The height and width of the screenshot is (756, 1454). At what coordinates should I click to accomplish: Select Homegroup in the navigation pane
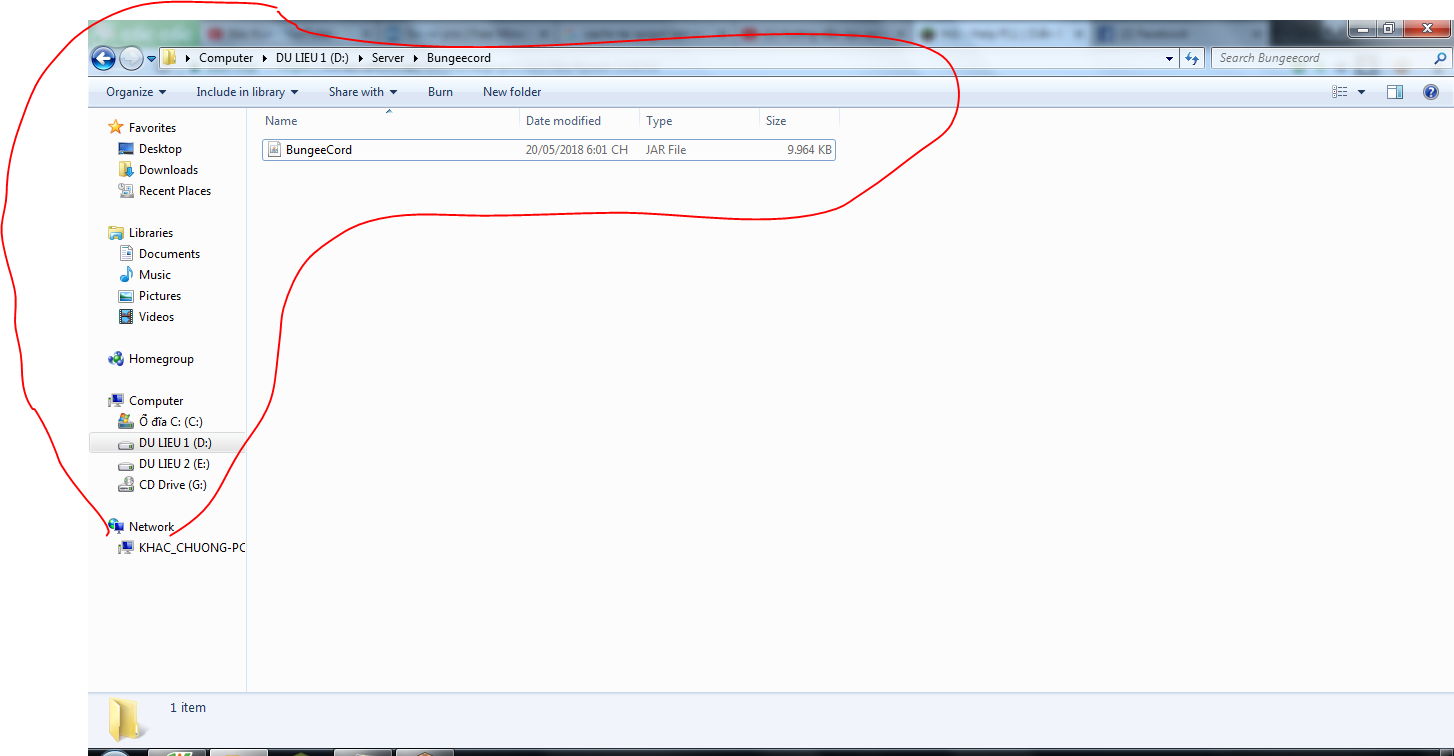coord(161,359)
